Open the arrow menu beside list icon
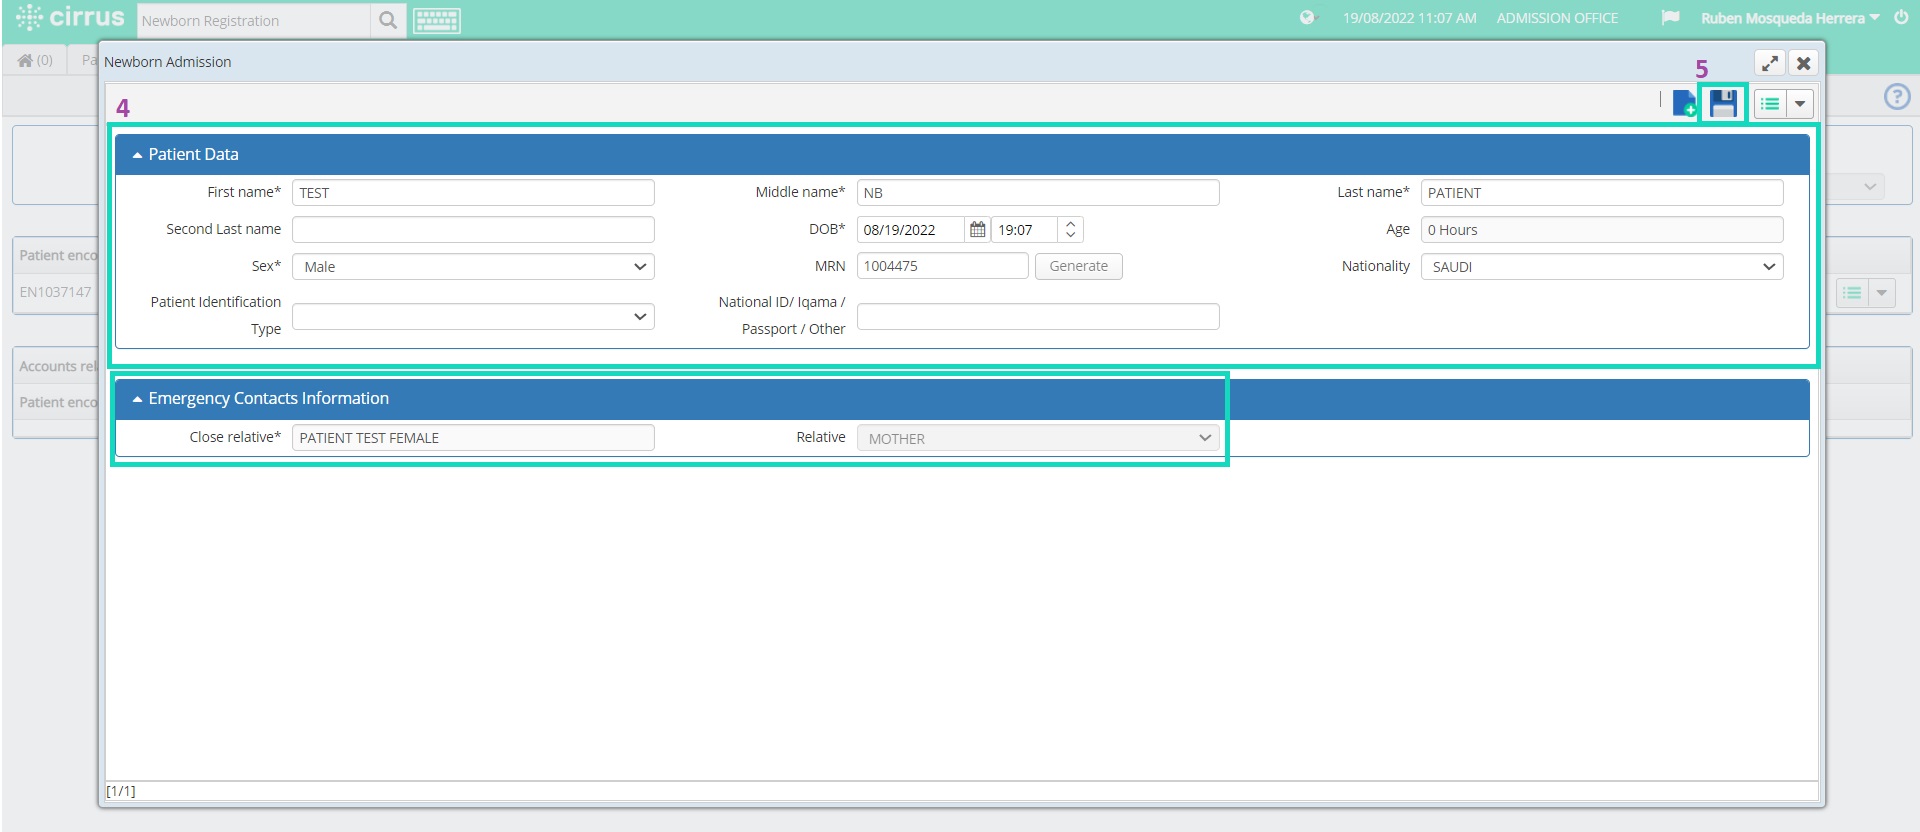1920x832 pixels. [1799, 103]
